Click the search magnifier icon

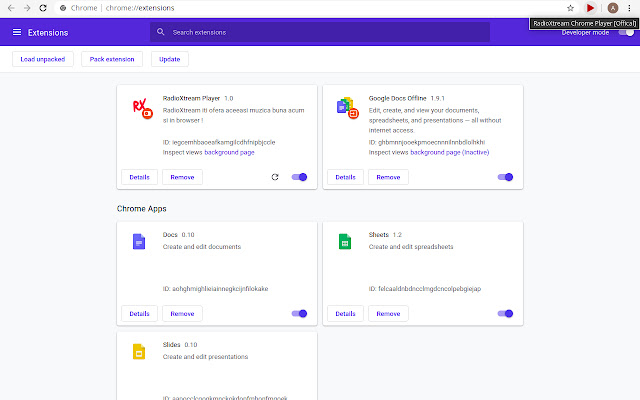[x=160, y=32]
